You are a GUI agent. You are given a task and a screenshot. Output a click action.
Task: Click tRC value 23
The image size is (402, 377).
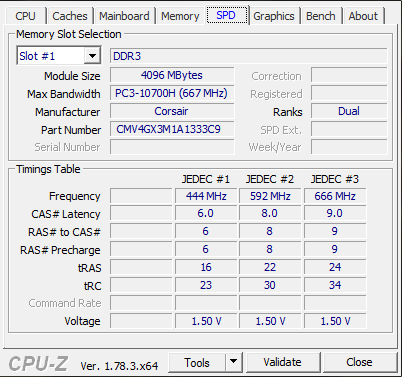pos(206,285)
